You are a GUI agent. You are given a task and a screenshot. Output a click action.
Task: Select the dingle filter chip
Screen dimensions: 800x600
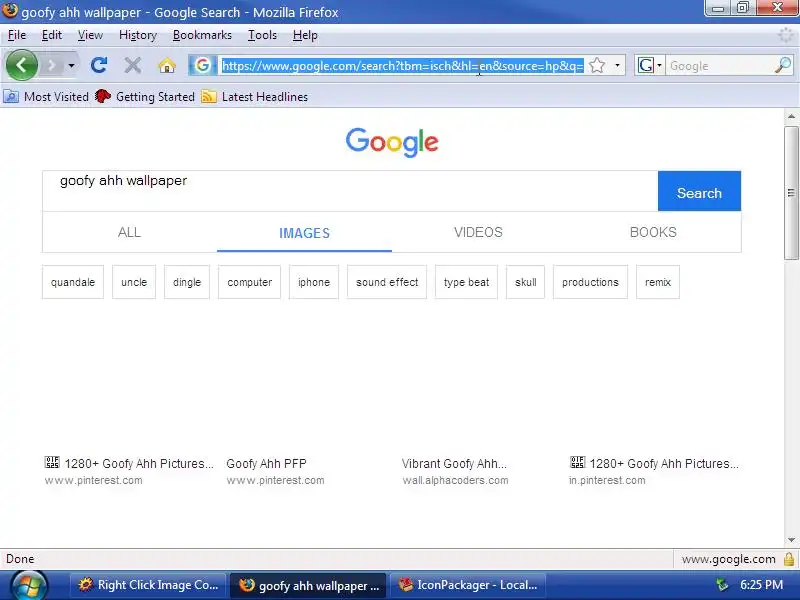187,282
